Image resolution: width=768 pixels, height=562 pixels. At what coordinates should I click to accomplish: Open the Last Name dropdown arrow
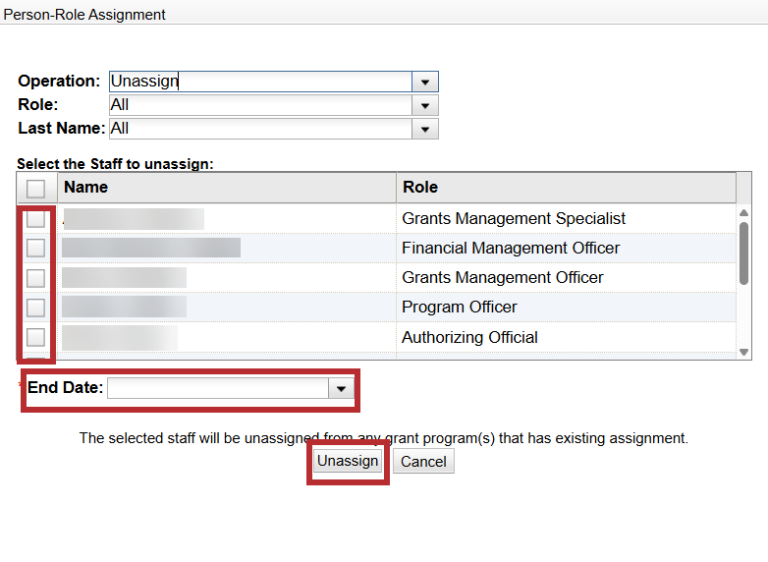pos(426,129)
